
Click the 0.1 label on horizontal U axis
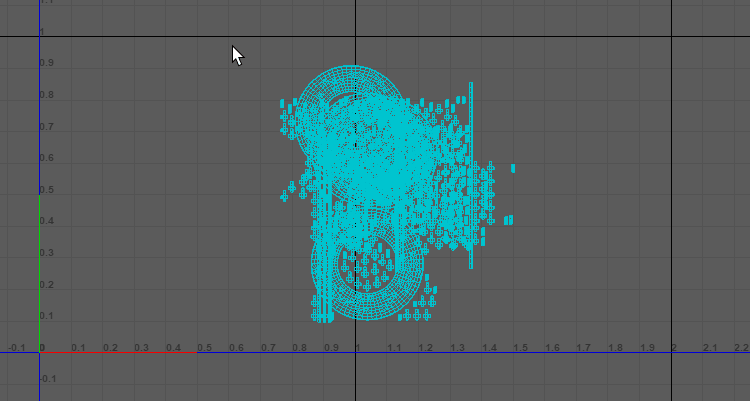(x=78, y=348)
